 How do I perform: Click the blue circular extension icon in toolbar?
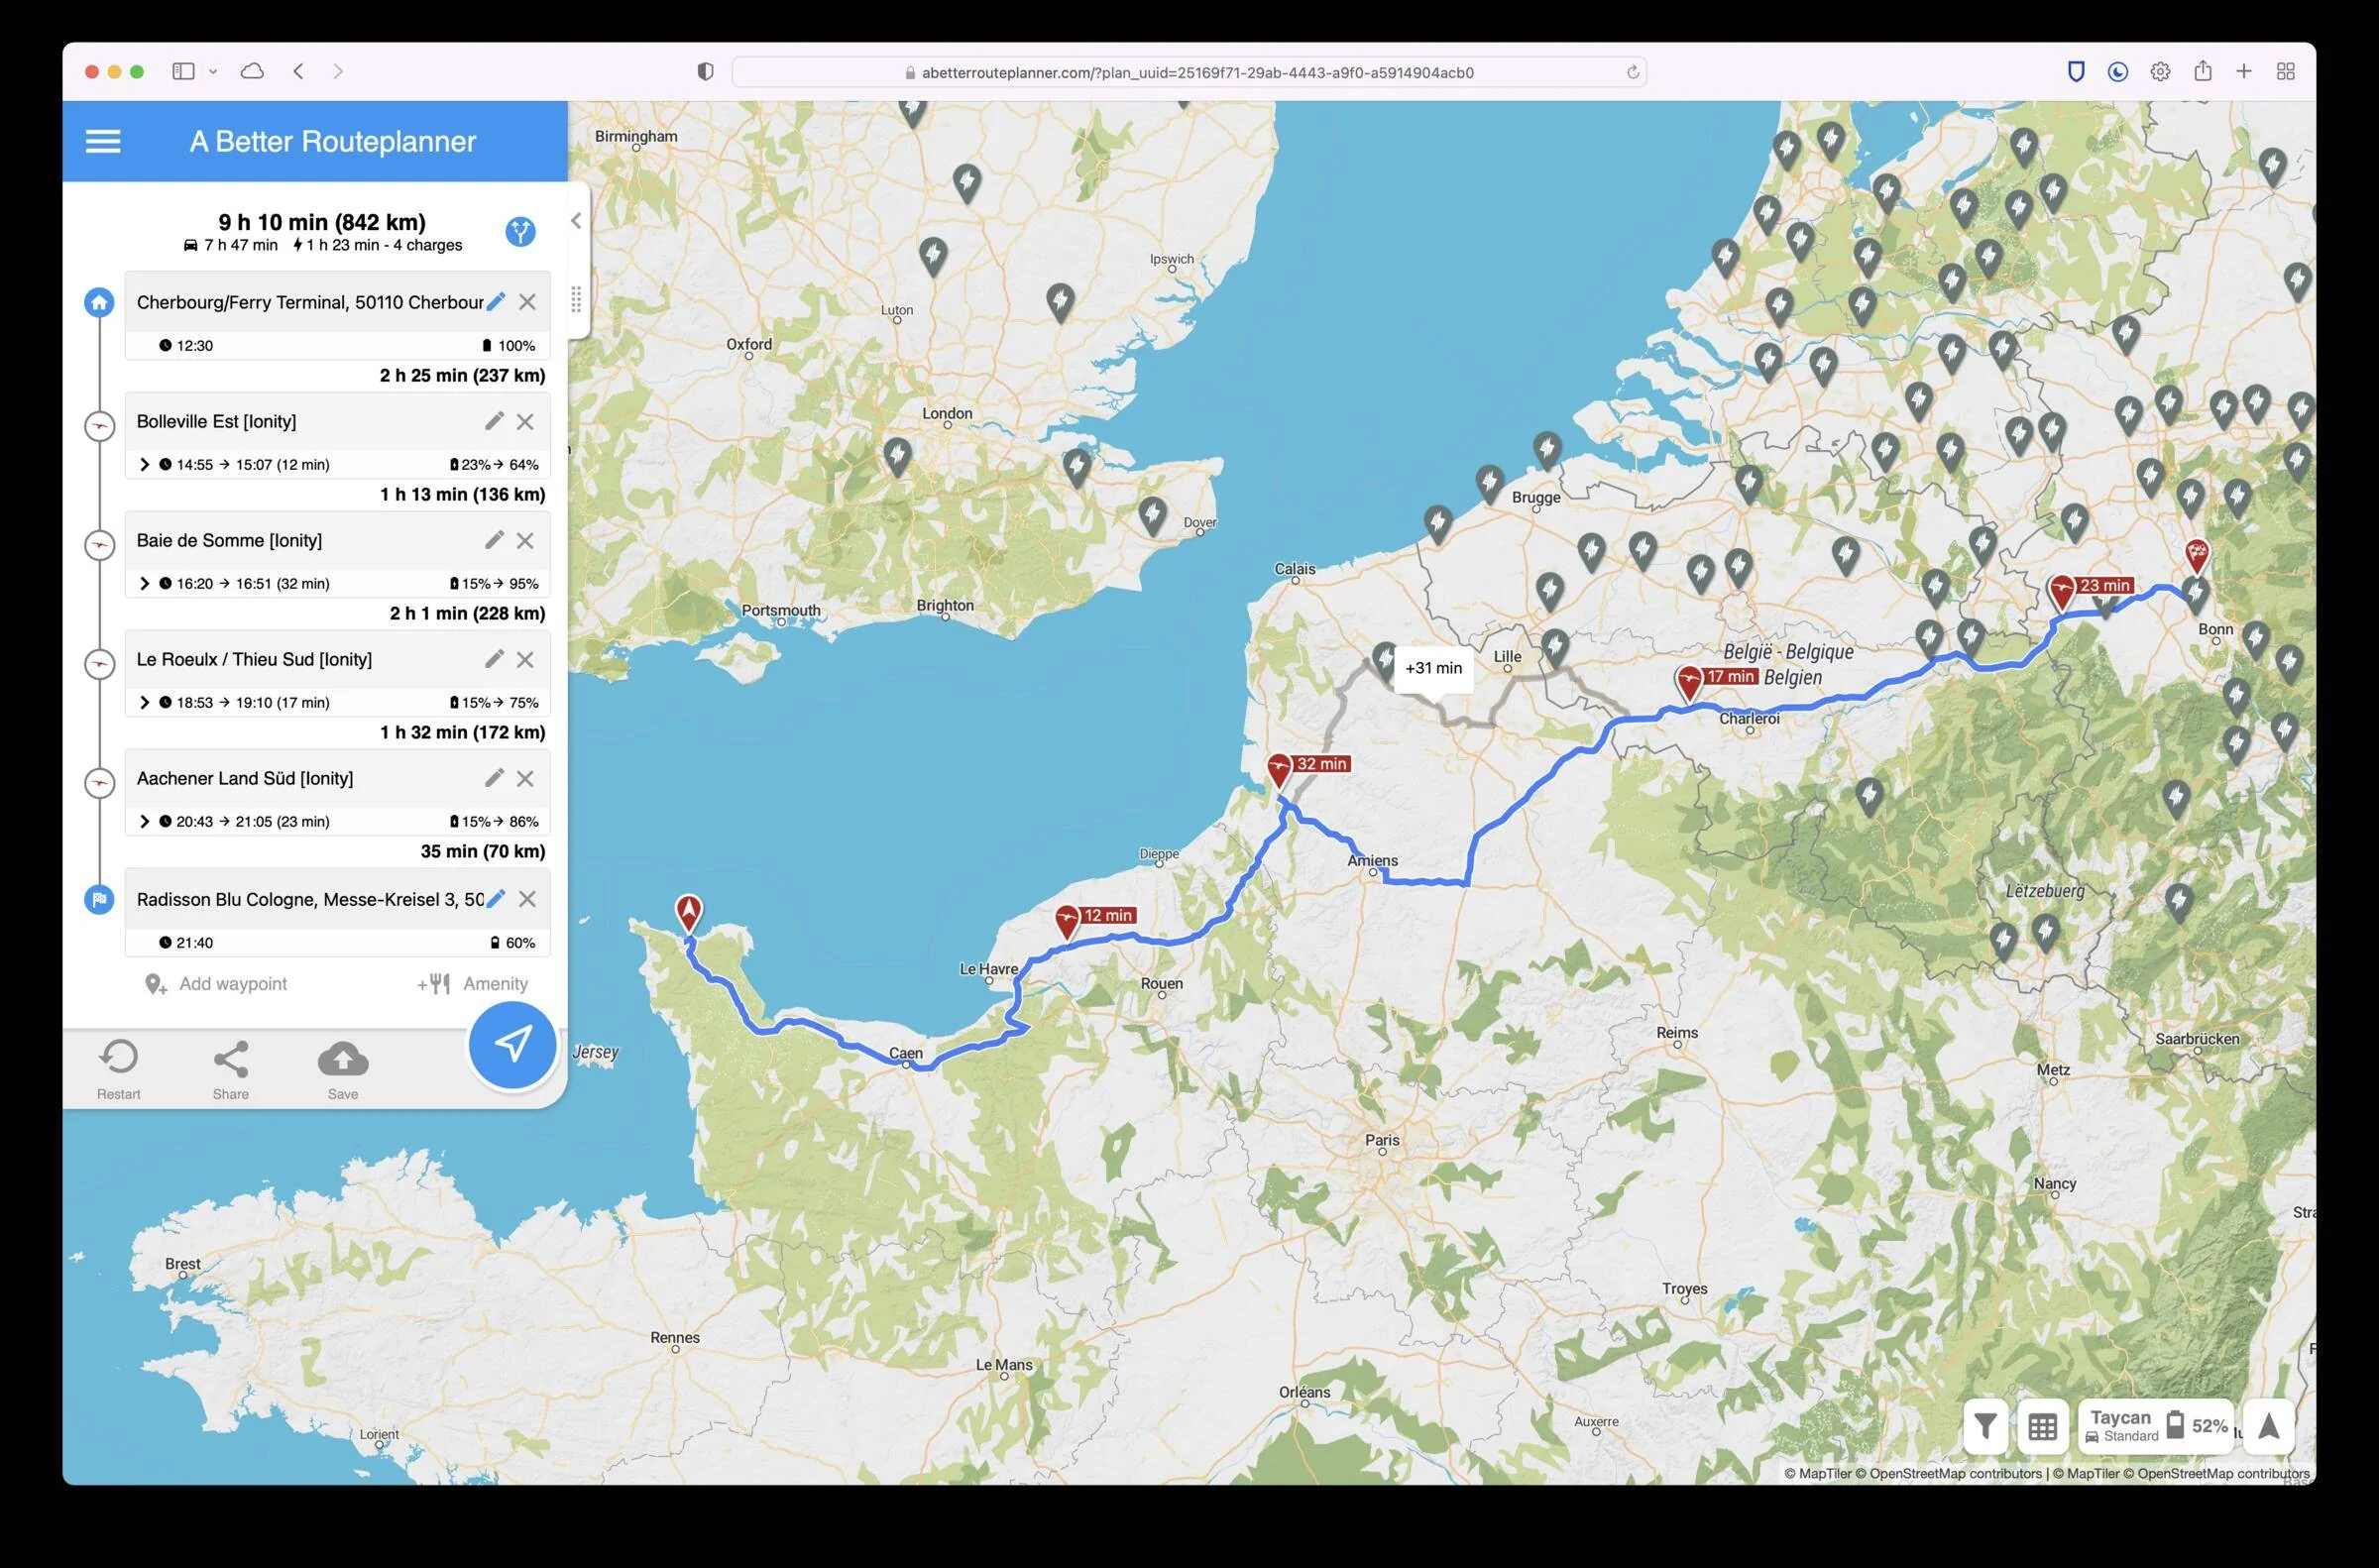click(x=2117, y=71)
